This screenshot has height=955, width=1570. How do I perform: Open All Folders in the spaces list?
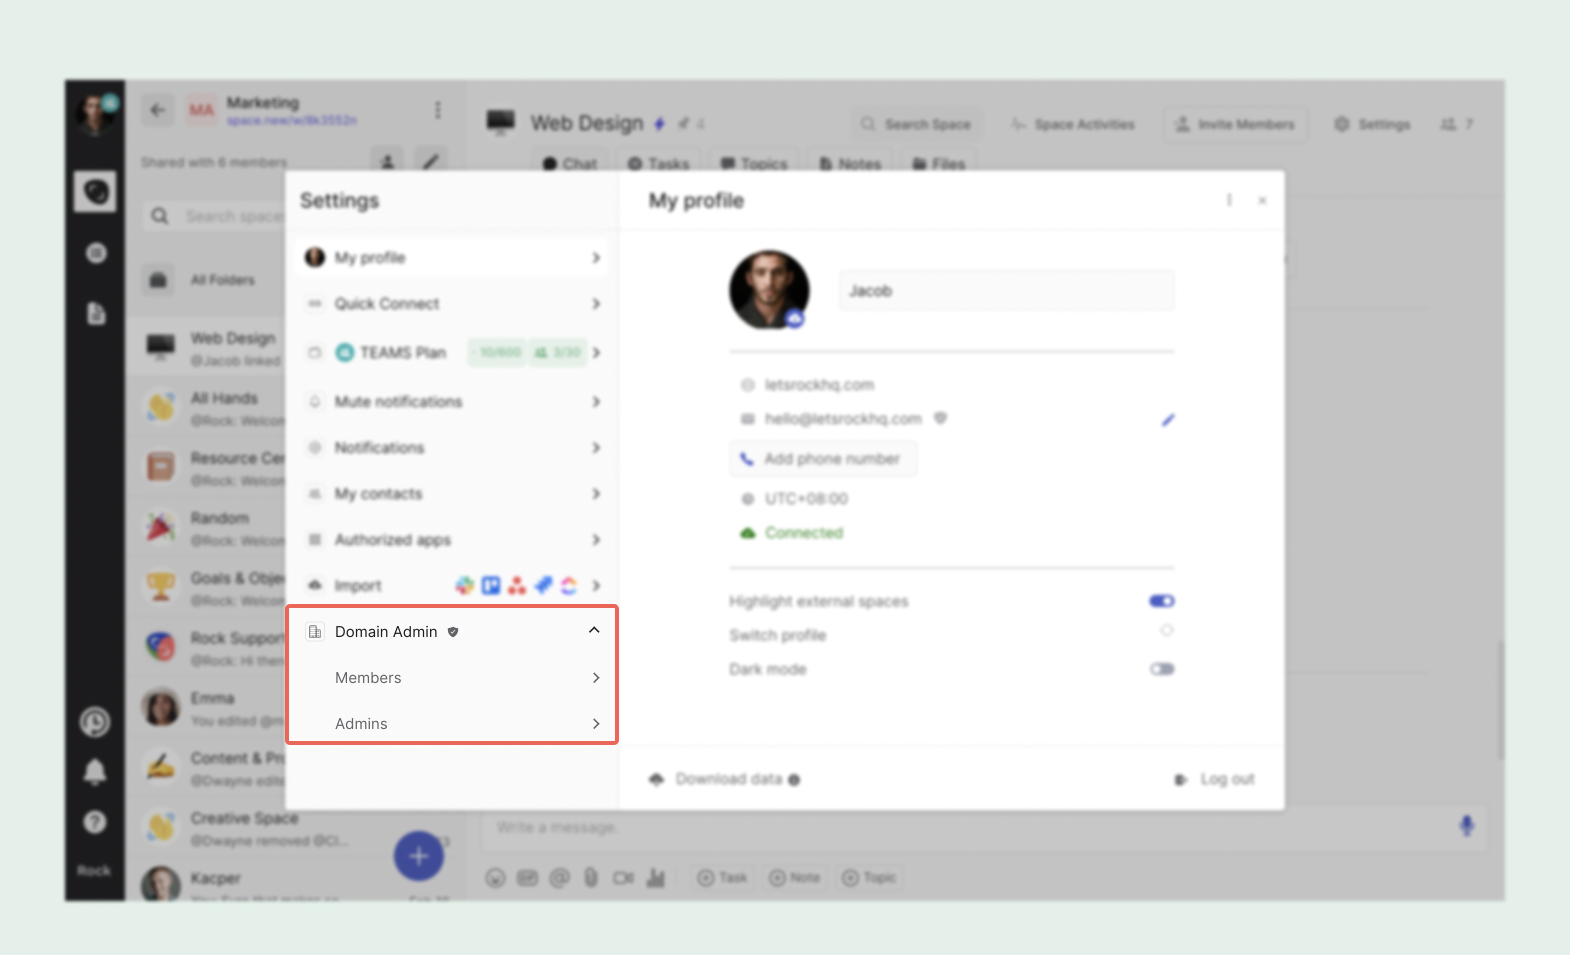[x=206, y=280]
